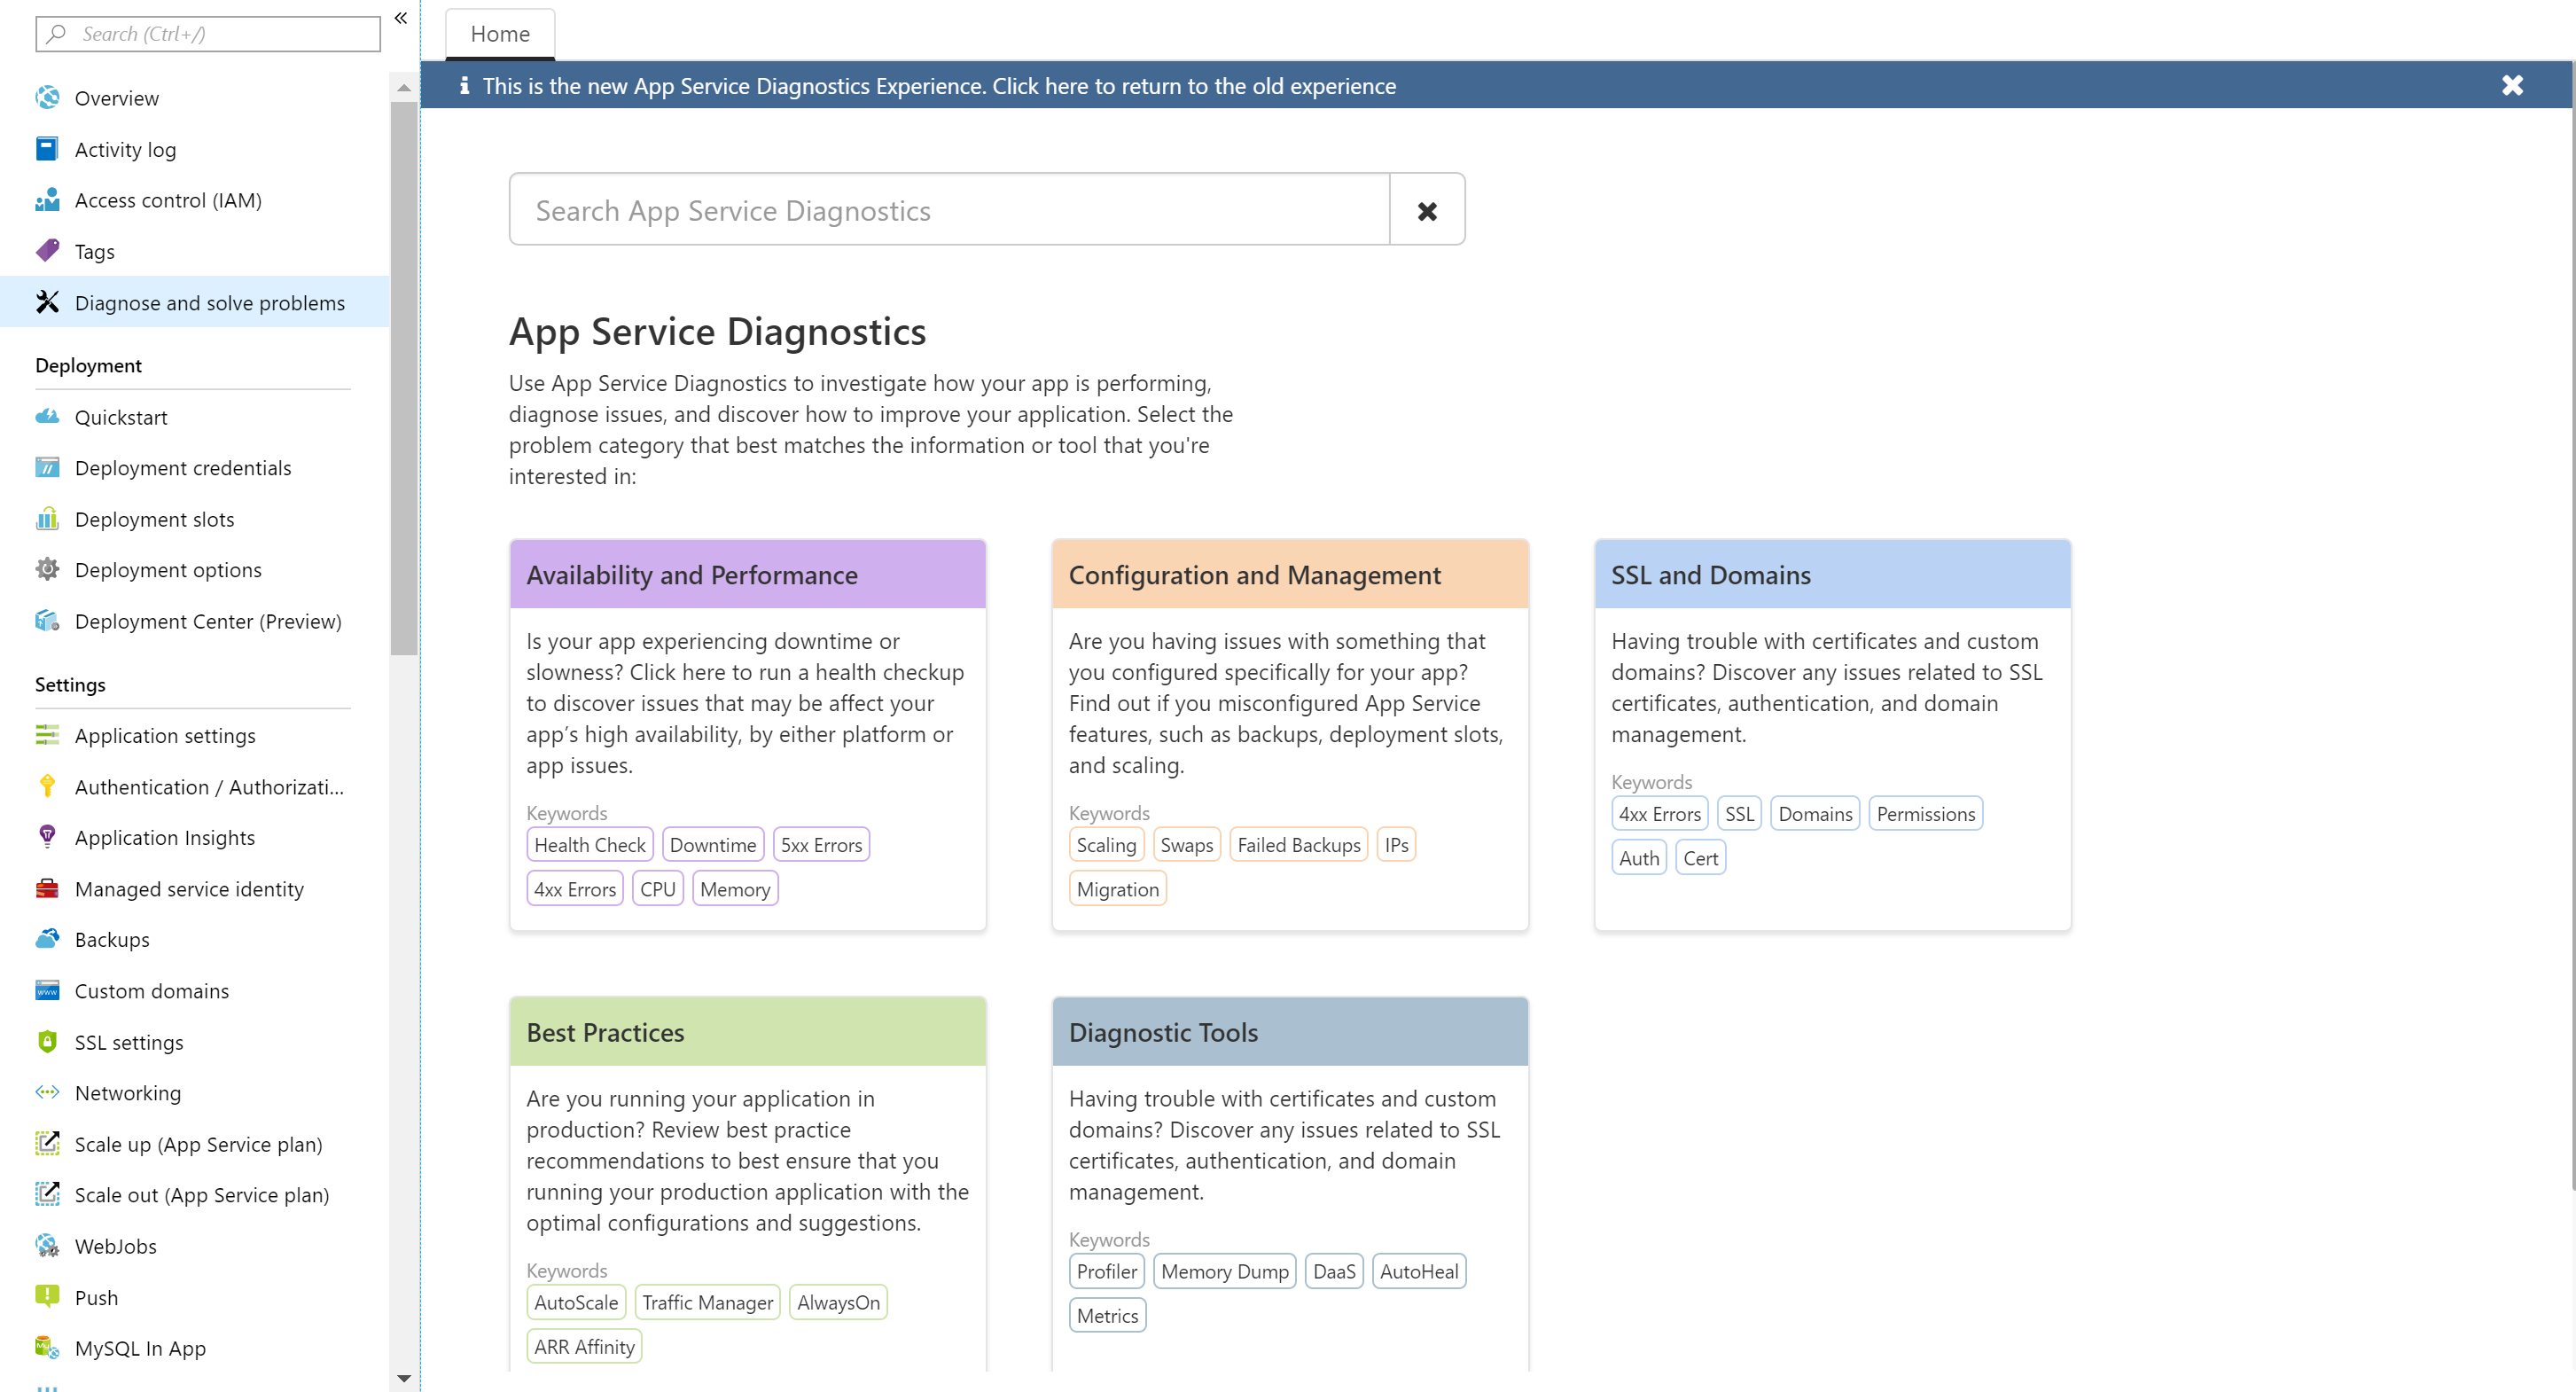The height and width of the screenshot is (1392, 2576).
Task: Open the Diagnostic Tools category card header
Action: click(x=1289, y=1032)
